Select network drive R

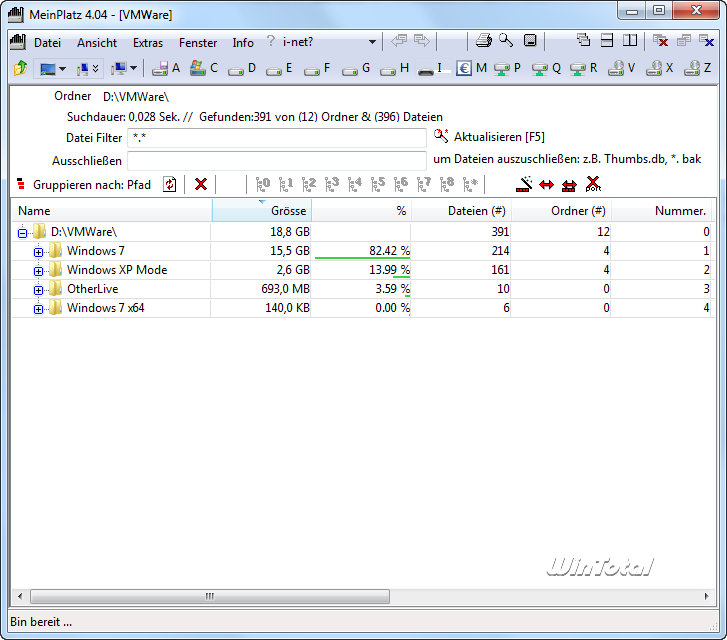tap(583, 69)
